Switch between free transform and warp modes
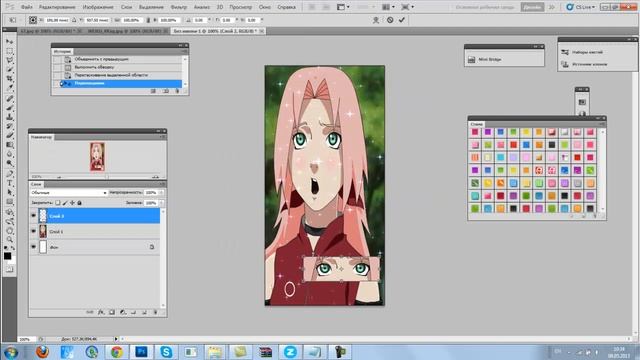This screenshot has height=360, width=640. tap(376, 20)
